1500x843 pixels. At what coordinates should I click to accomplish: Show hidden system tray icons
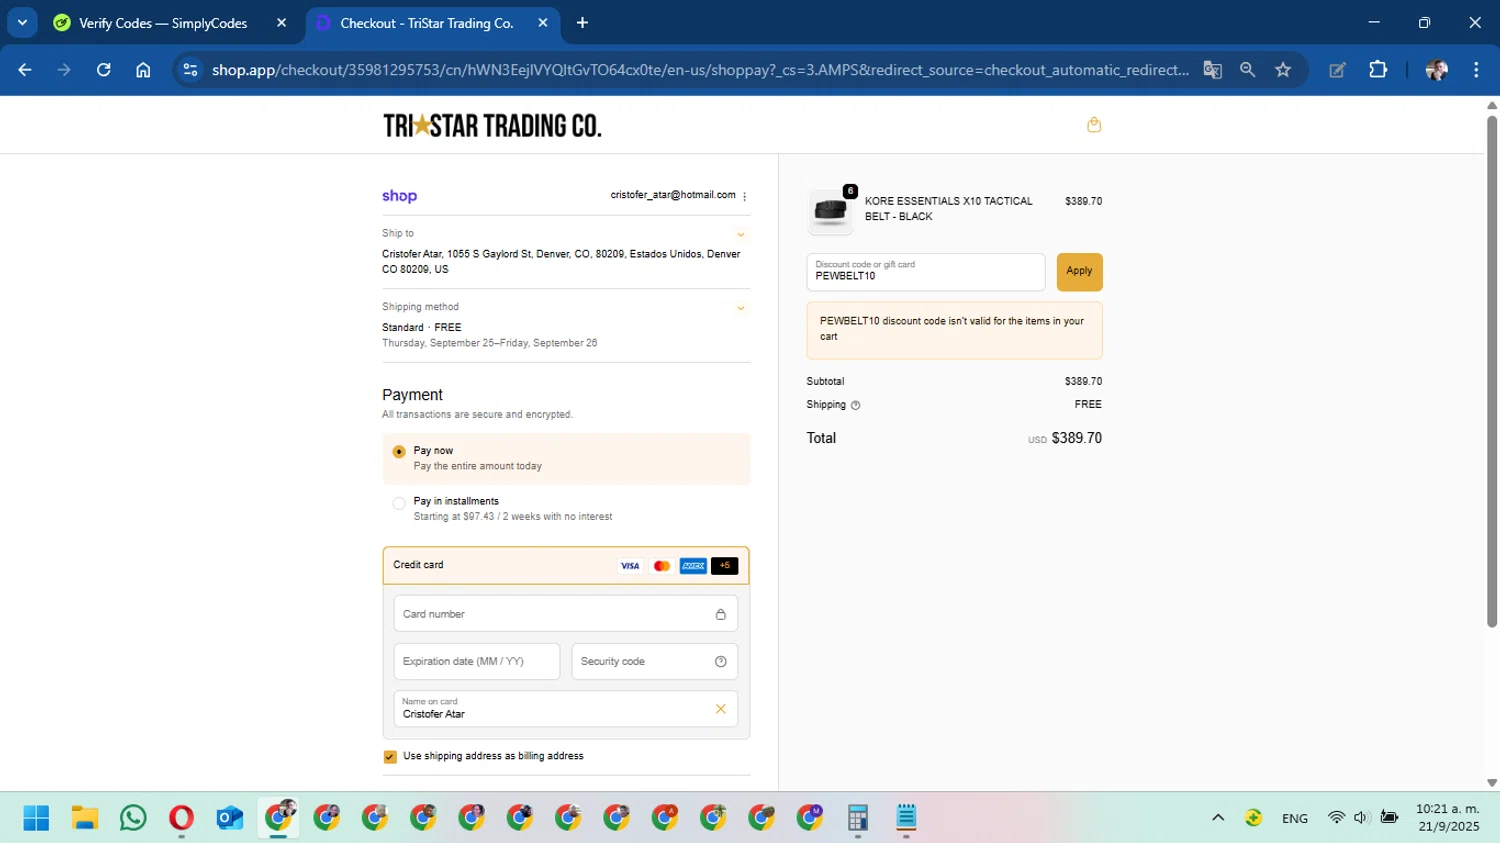[1218, 818]
